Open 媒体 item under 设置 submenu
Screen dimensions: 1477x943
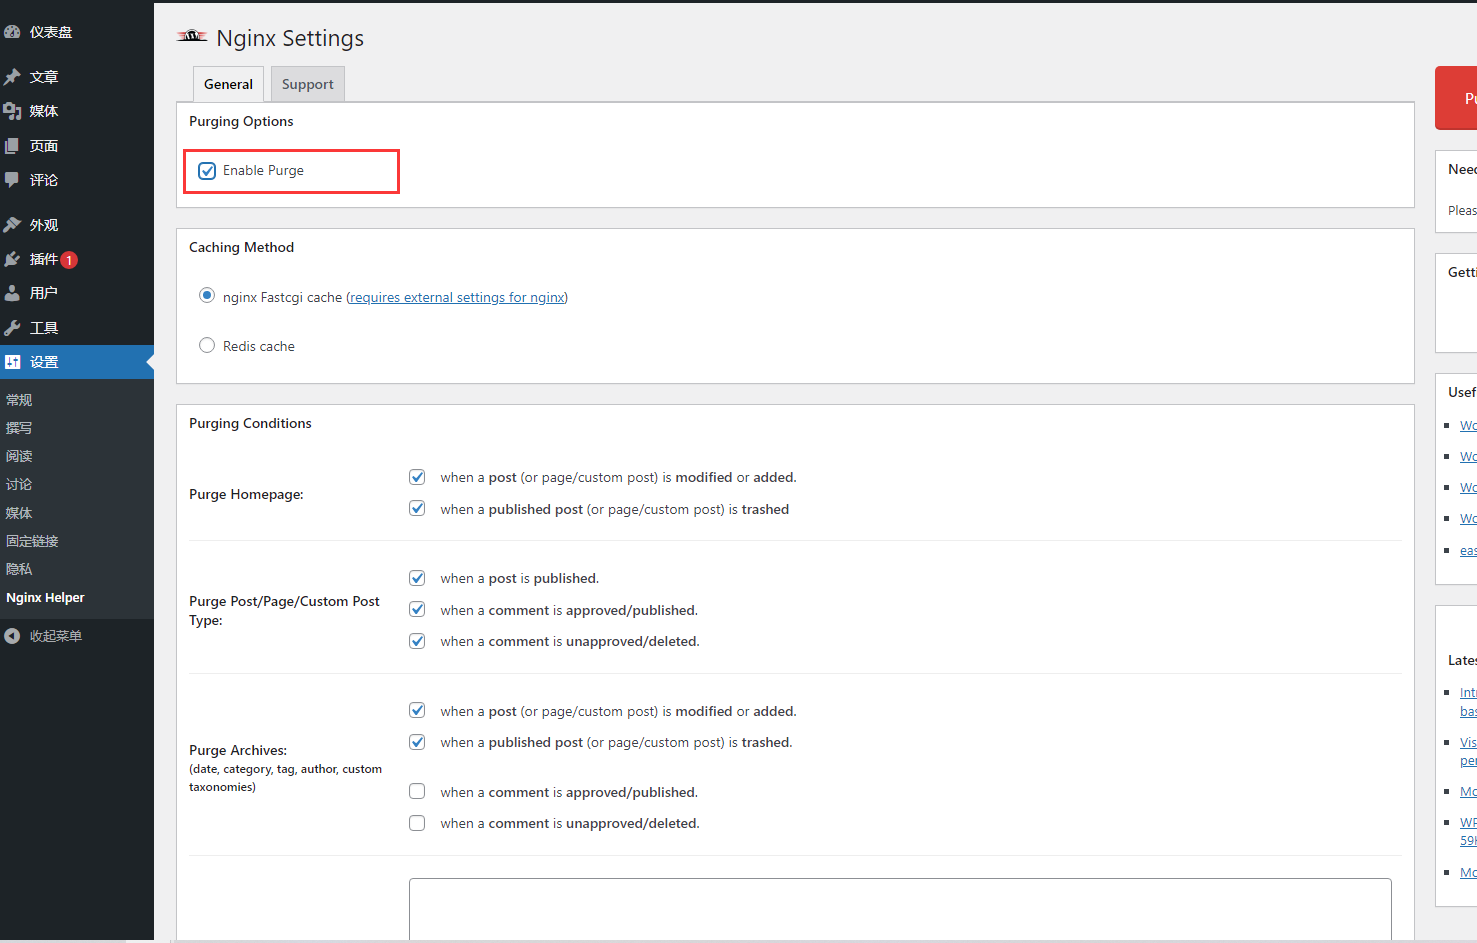click(x=19, y=513)
